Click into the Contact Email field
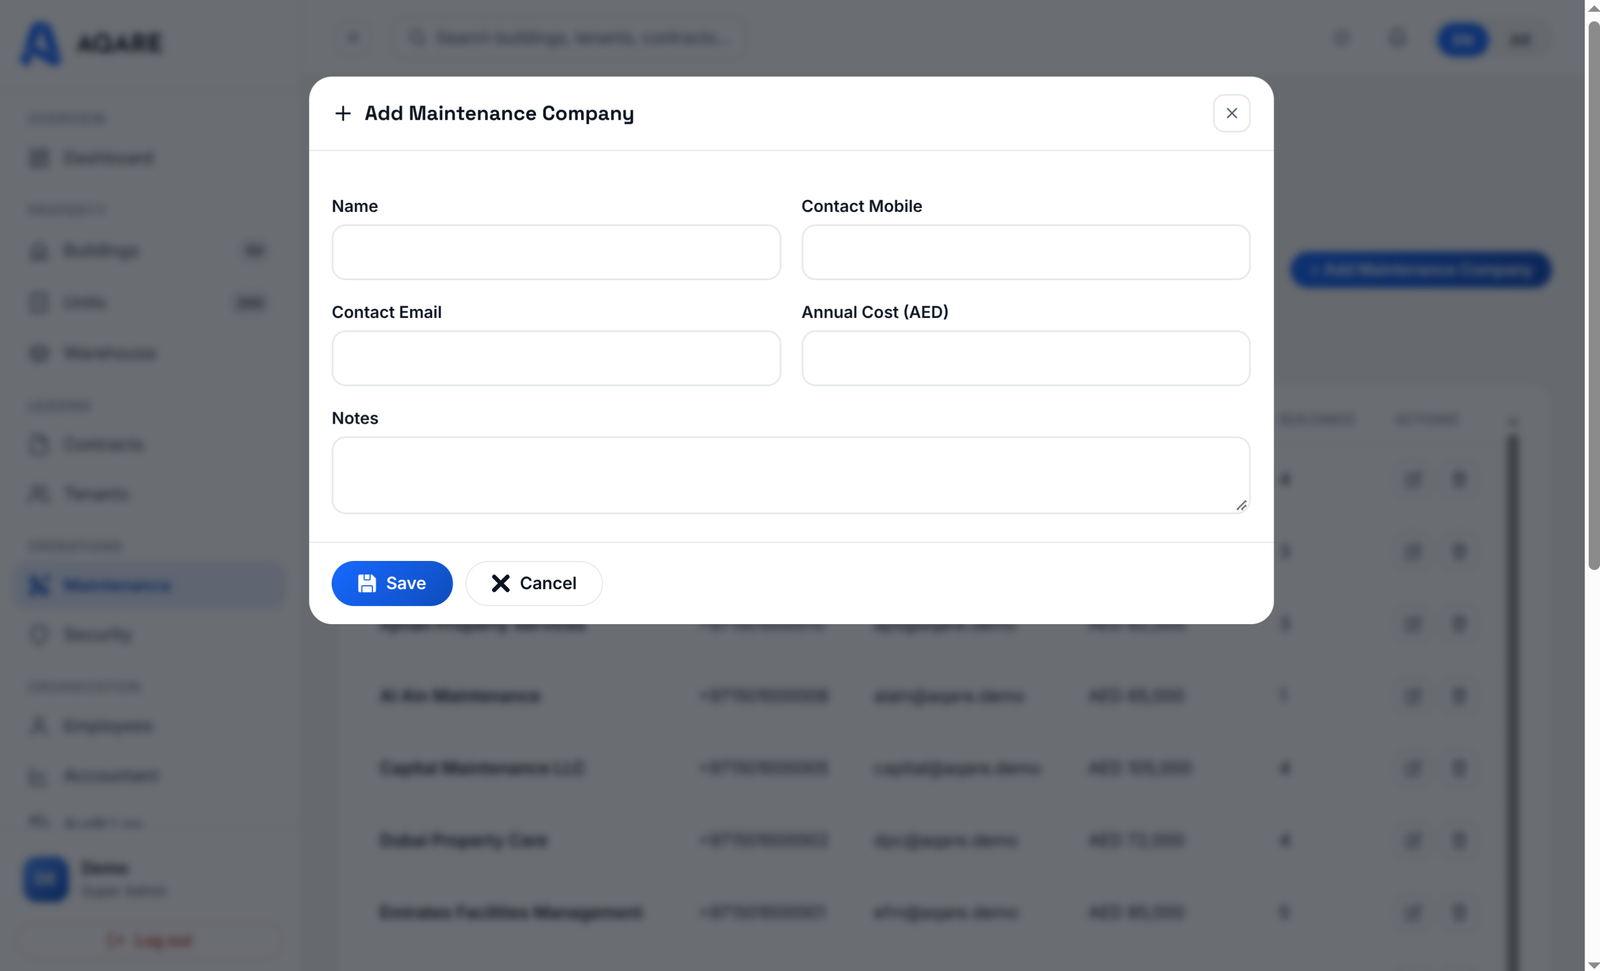Screen dimensions: 1600x971 [x=556, y=358]
